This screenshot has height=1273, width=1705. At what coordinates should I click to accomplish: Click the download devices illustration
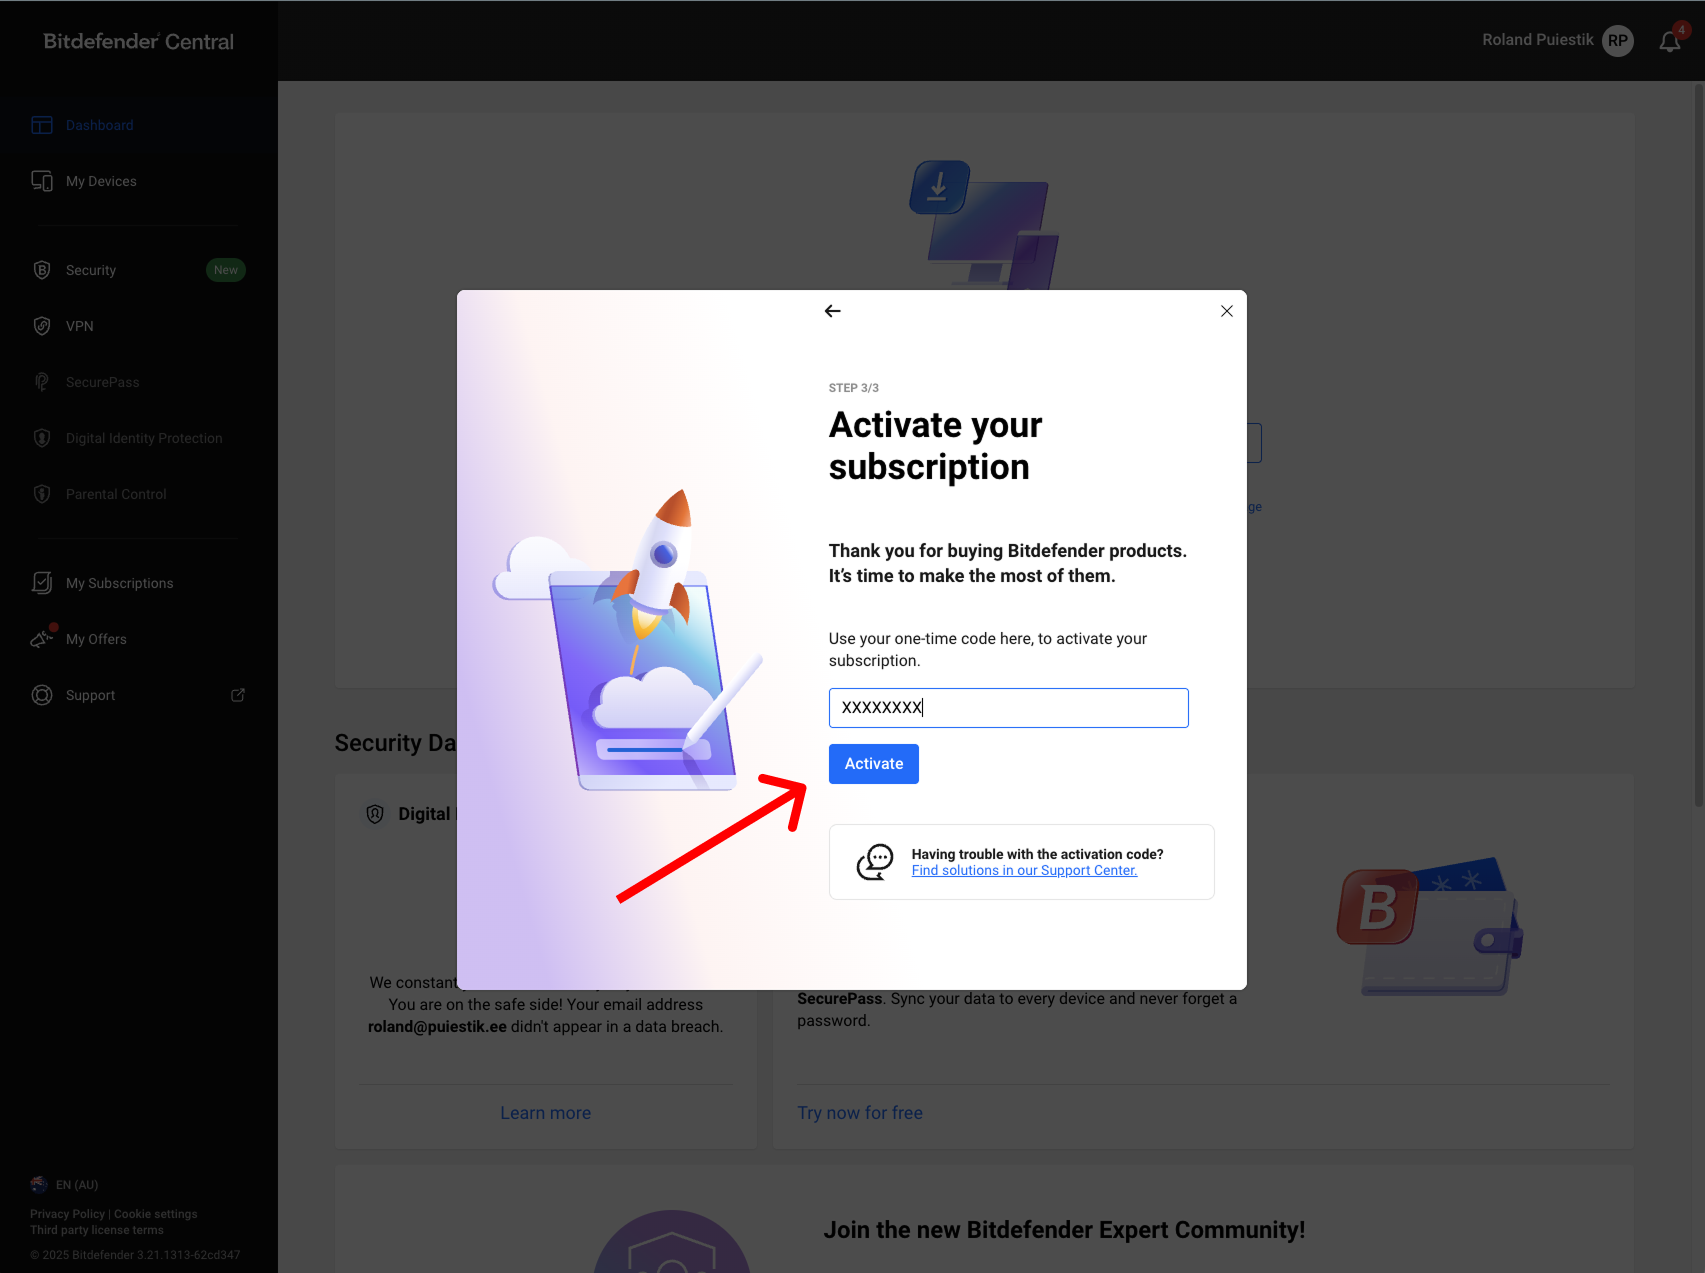point(984,225)
